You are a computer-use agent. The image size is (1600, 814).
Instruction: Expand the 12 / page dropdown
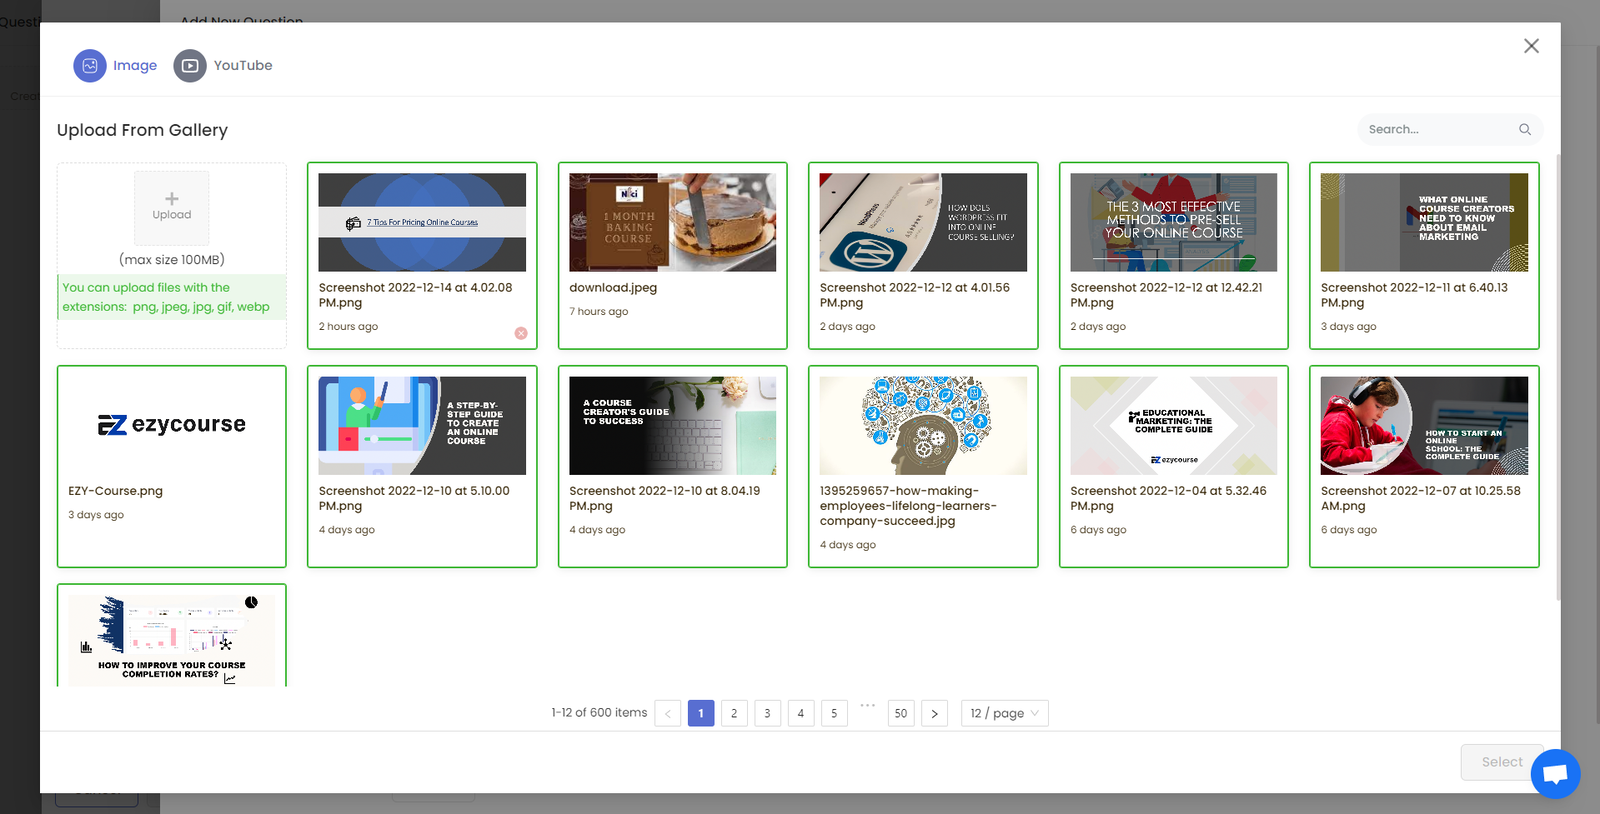1004,713
